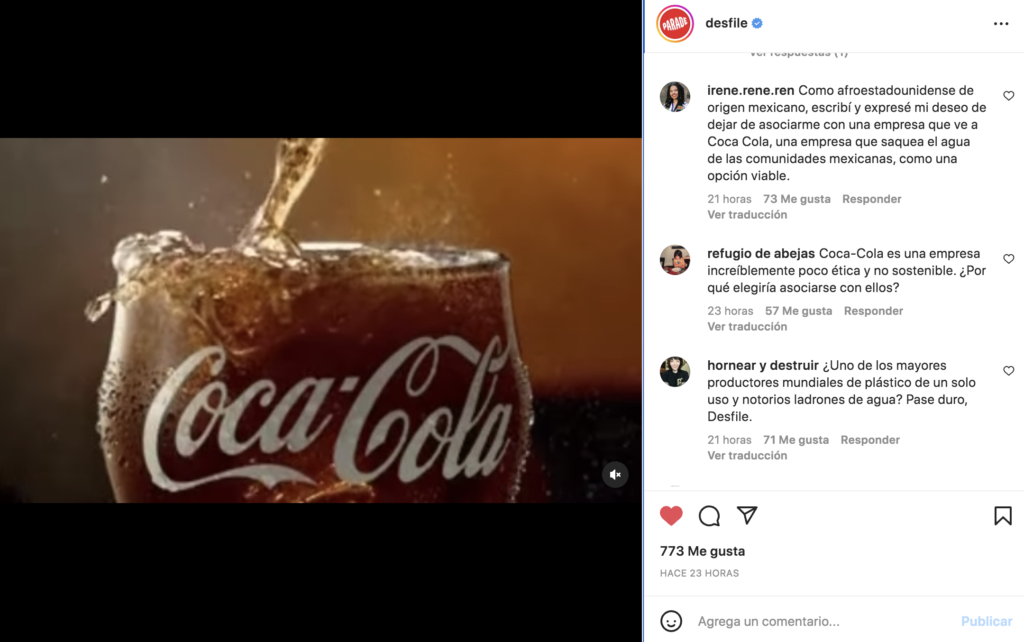The width and height of the screenshot is (1024, 642).
Task: Focus the Agrega un comentario field
Action: pos(823,621)
